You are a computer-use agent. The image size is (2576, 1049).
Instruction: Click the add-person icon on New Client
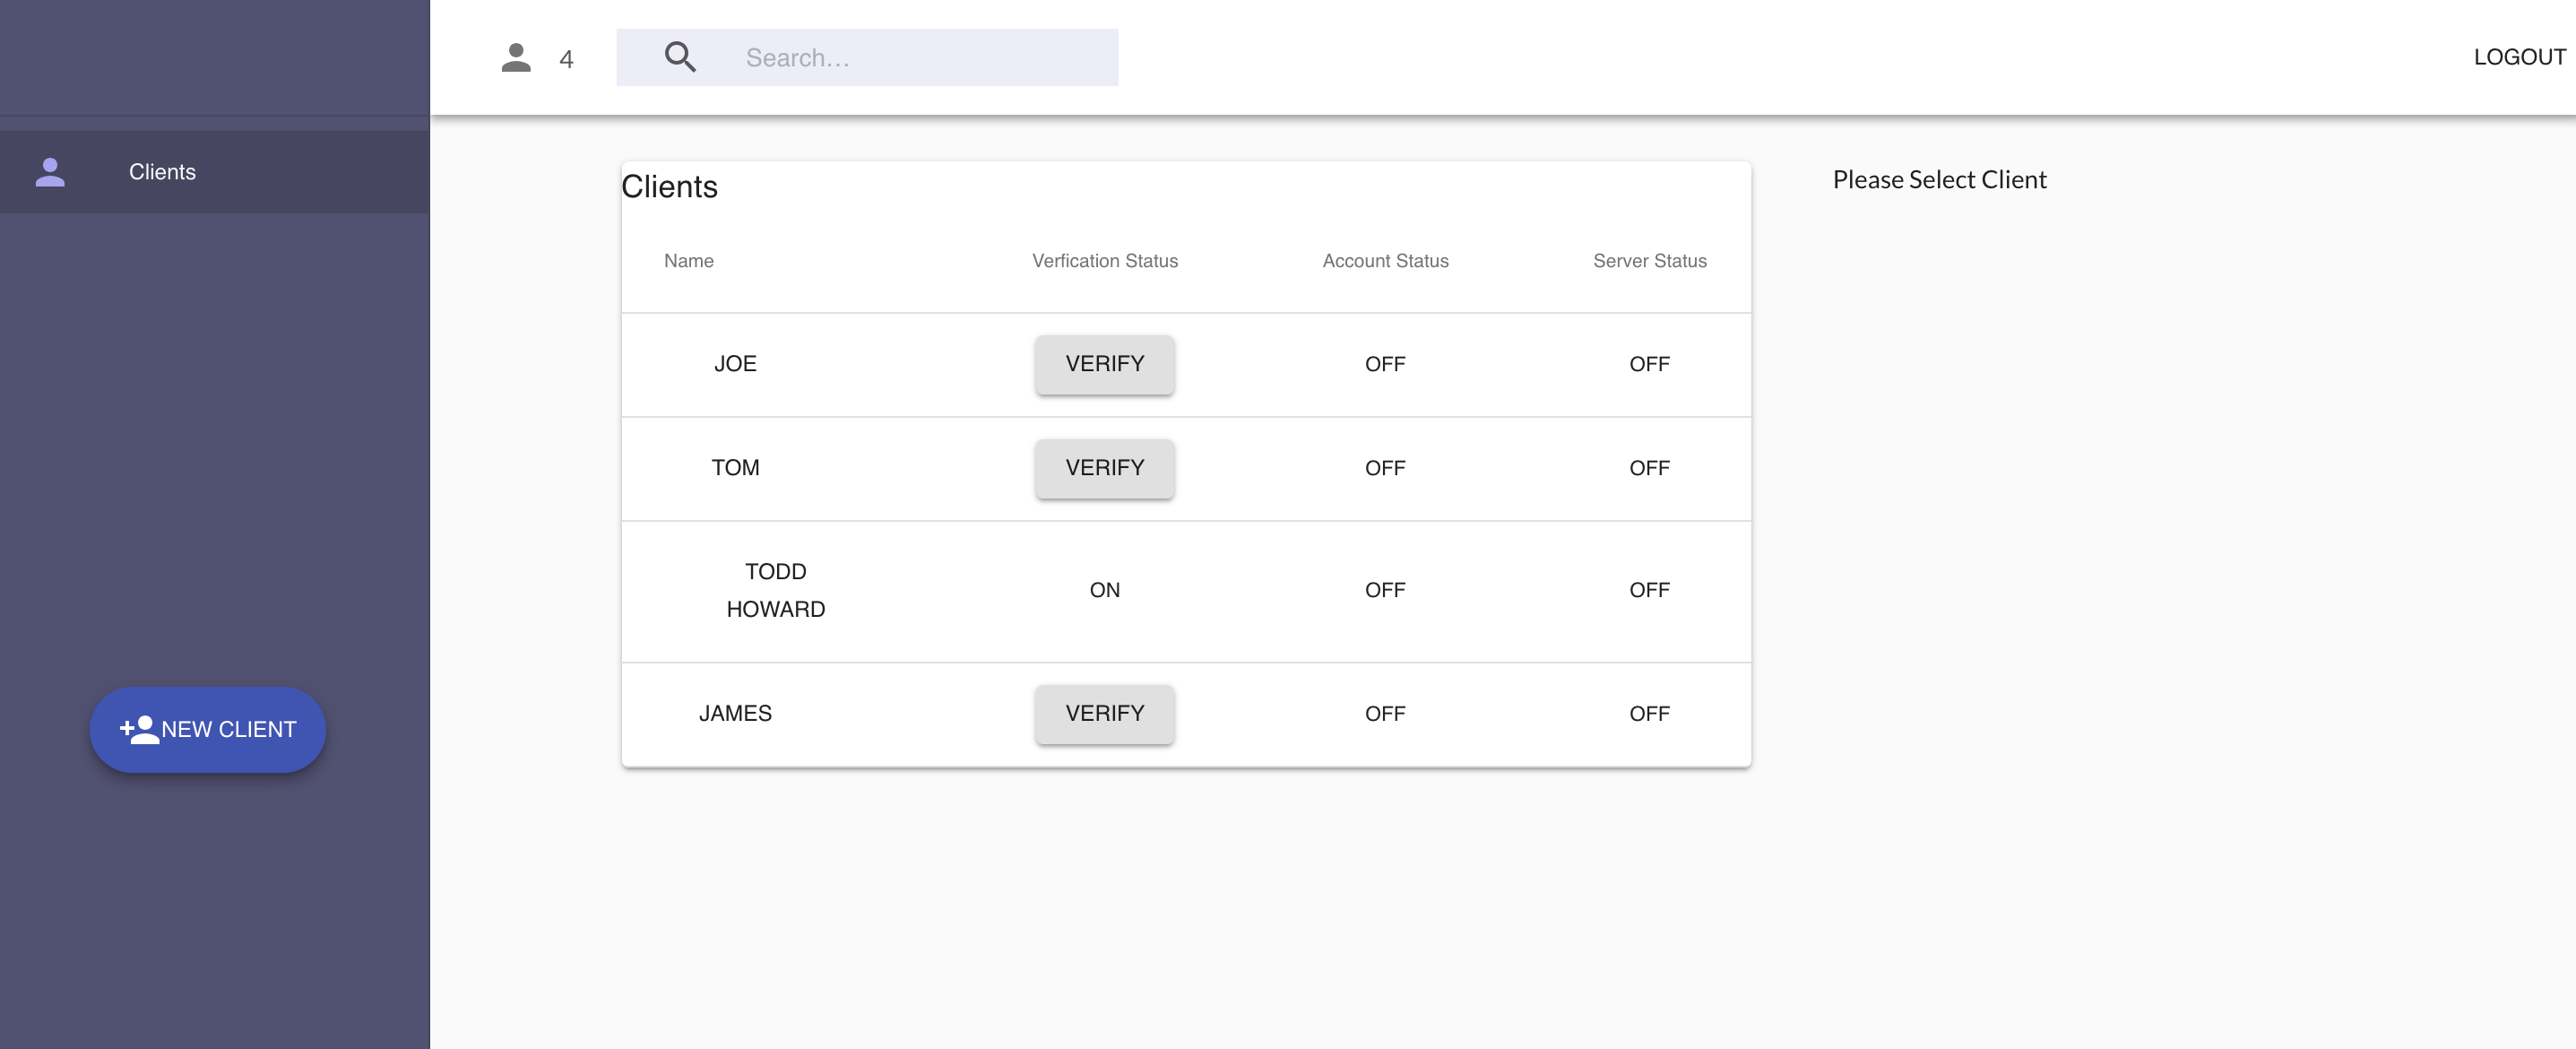(139, 730)
